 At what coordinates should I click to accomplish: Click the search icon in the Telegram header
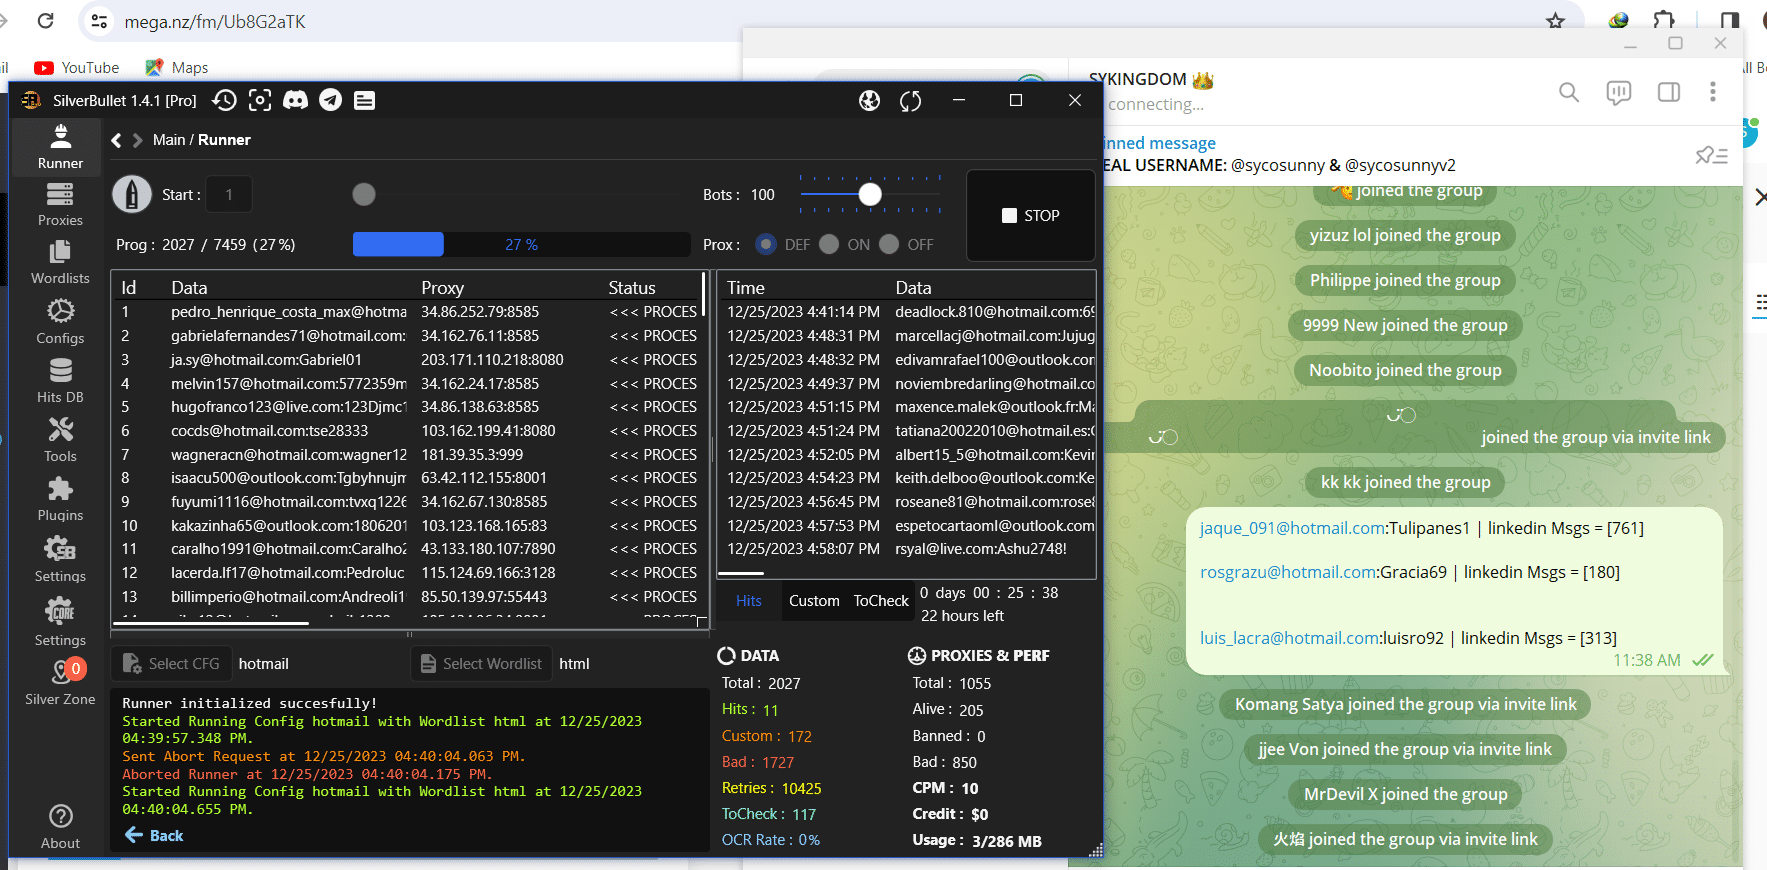pos(1569,92)
